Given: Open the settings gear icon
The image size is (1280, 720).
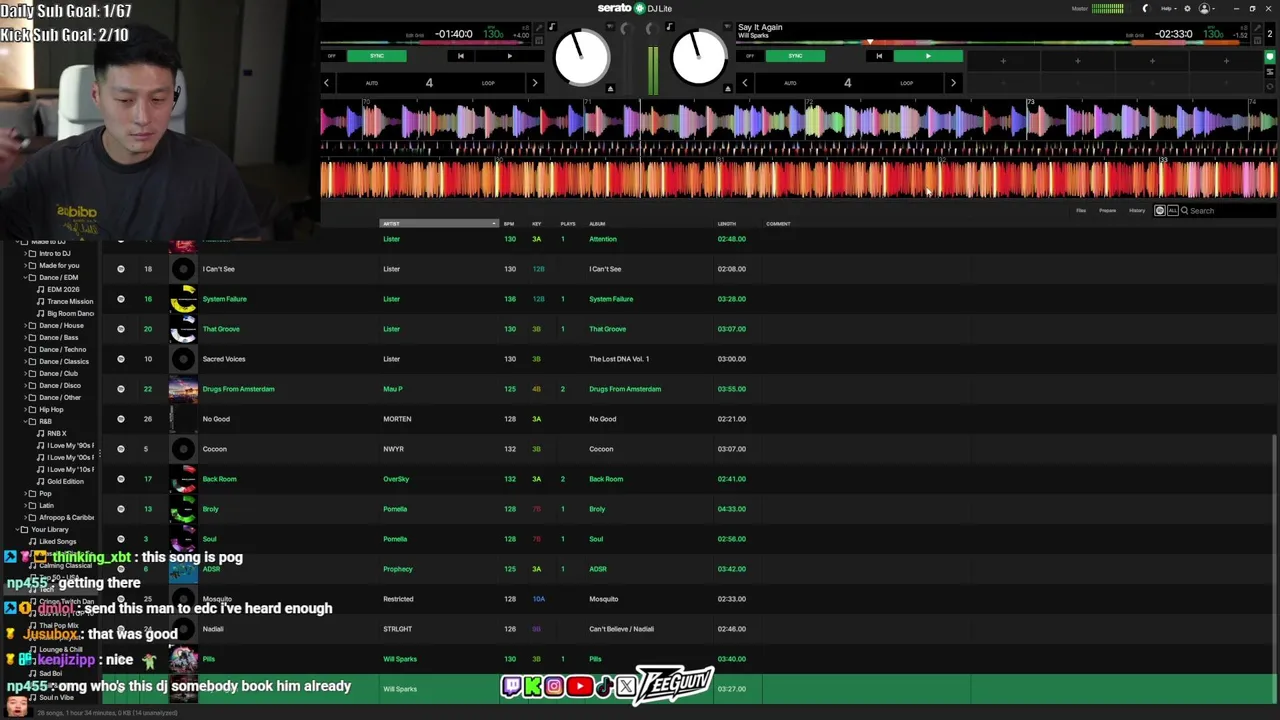Looking at the screenshot, I should 1186,9.
